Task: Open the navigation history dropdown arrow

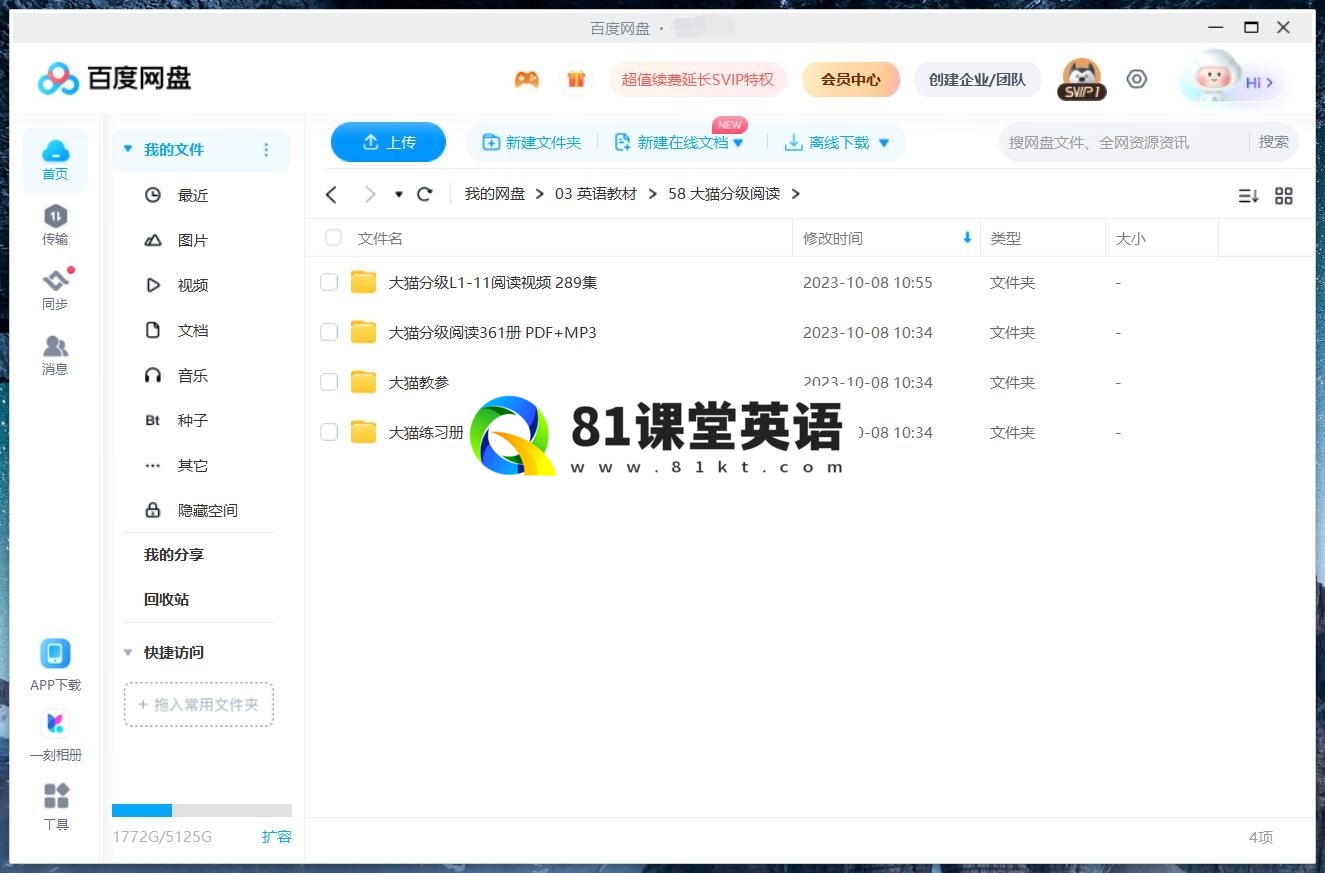Action: [399, 195]
